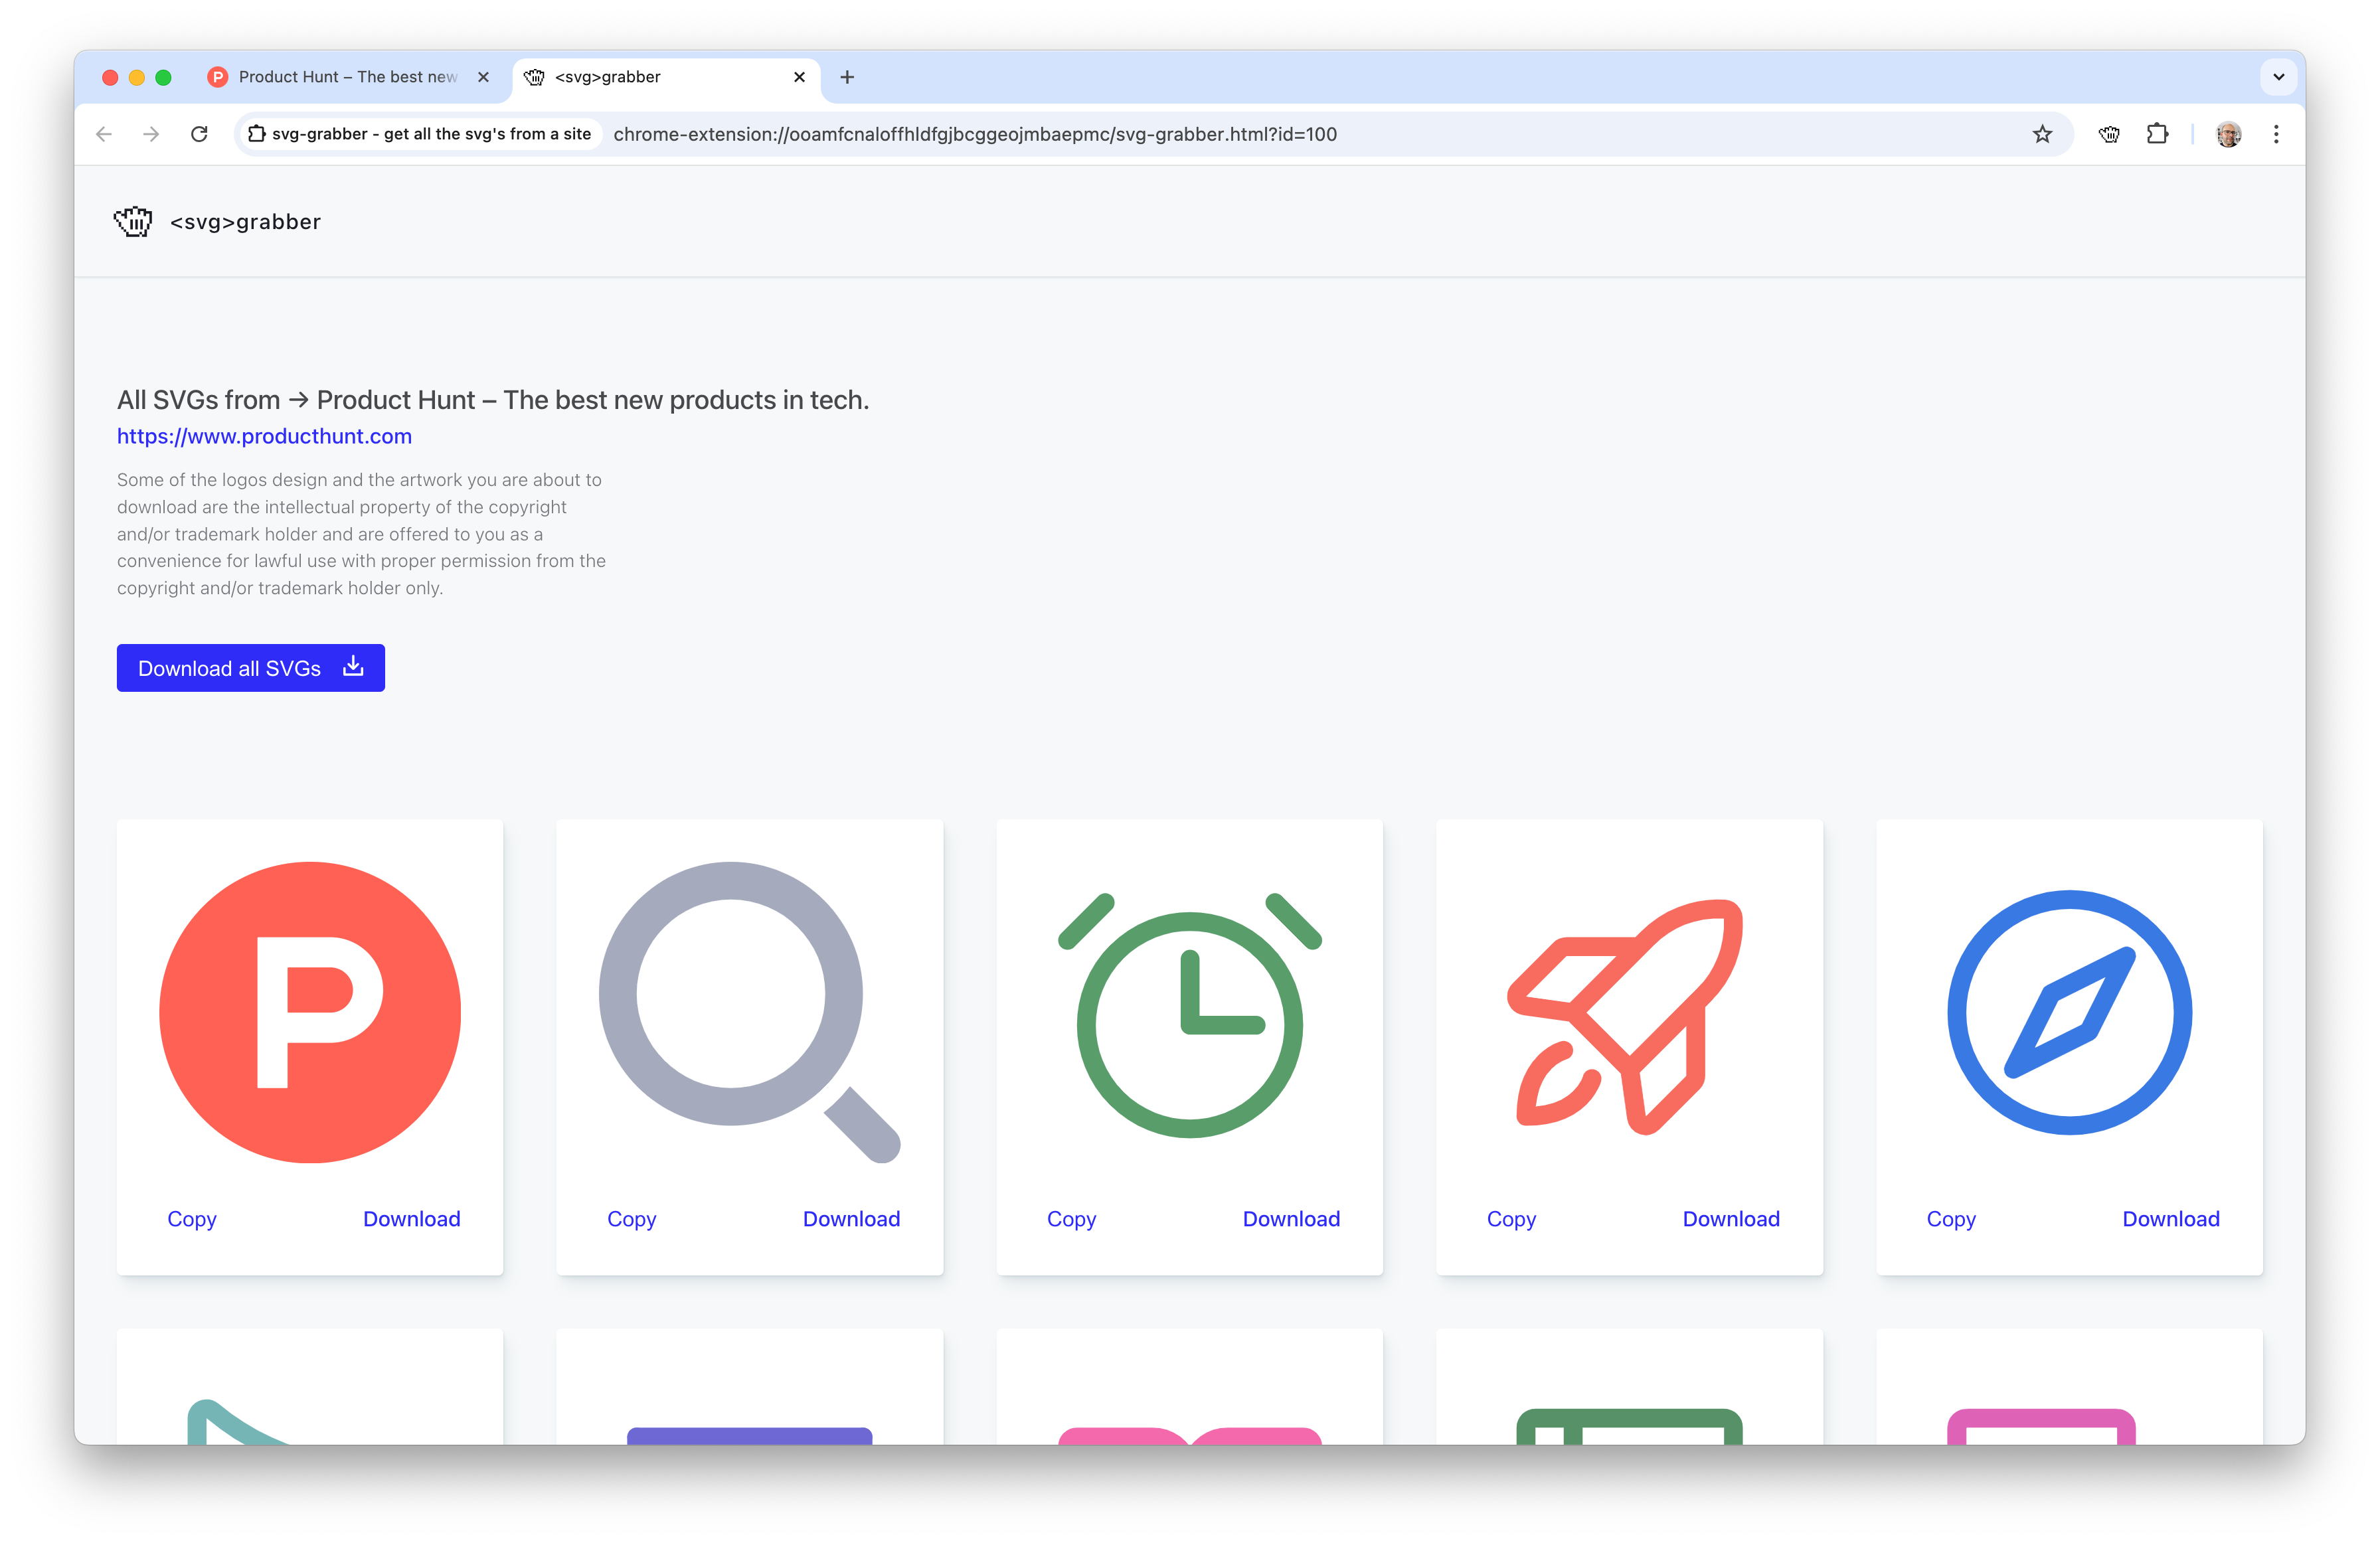Viewport: 2380px width, 1543px height.
Task: Open the Extensions puzzle icon
Action: point(2157,133)
